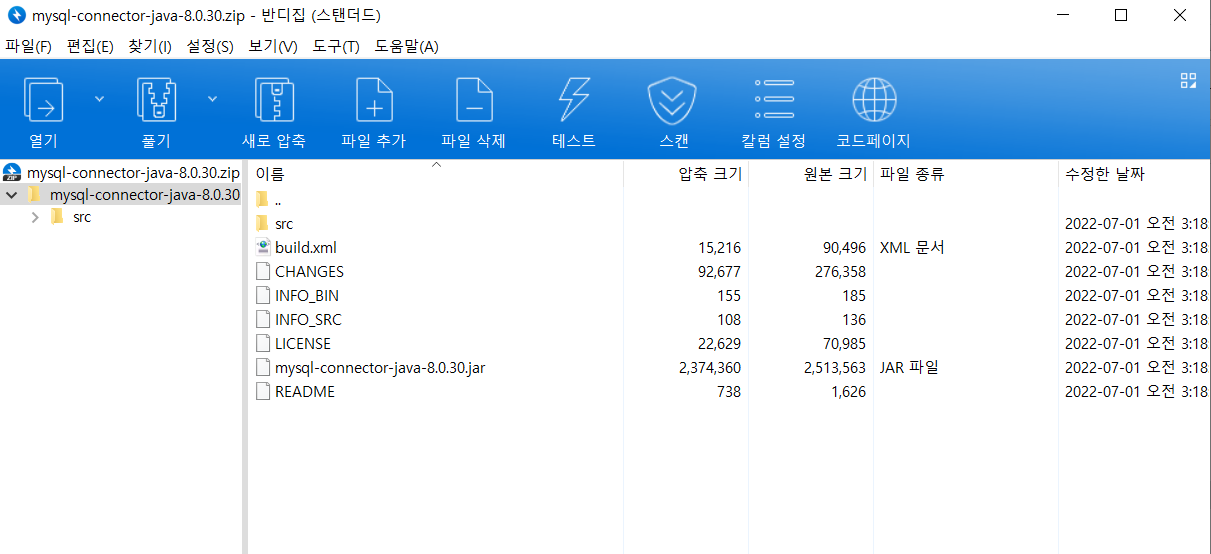The width and height of the screenshot is (1211, 554).
Task: Click the src folder icon in file list
Action: 263,223
